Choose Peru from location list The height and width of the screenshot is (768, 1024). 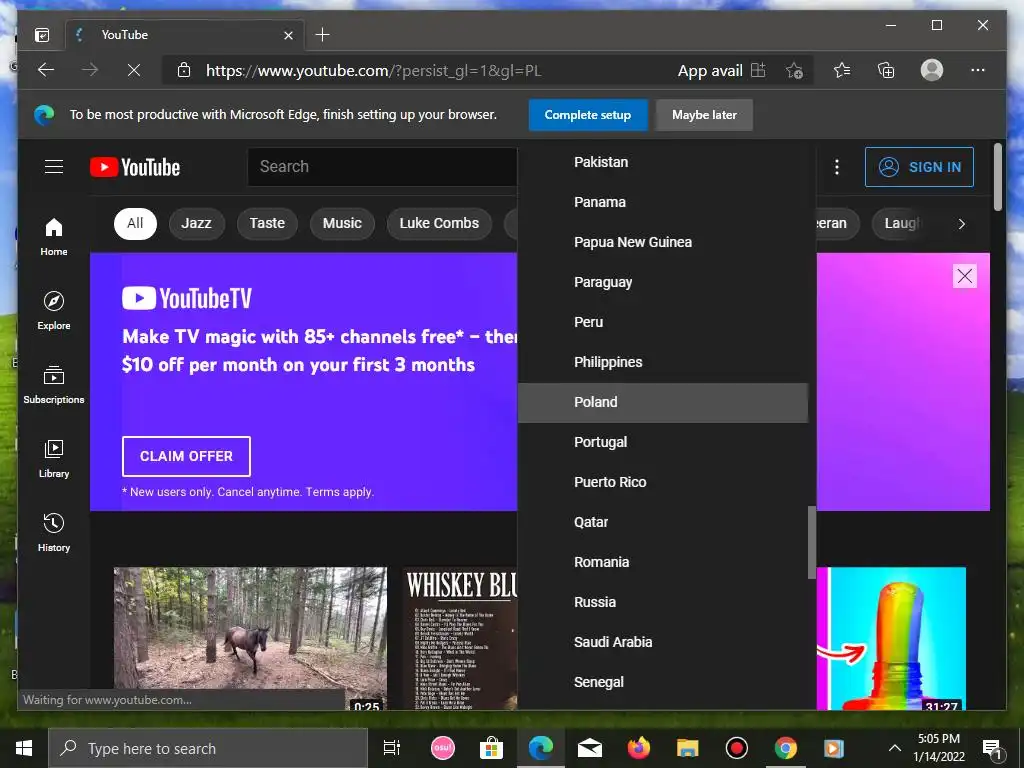[x=663, y=322]
